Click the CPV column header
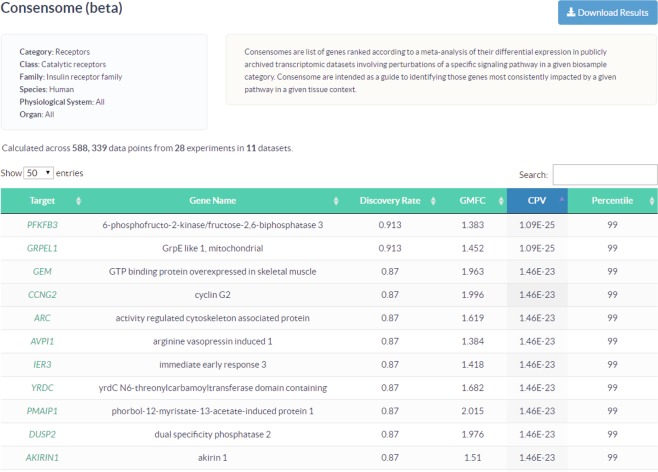 coord(537,201)
